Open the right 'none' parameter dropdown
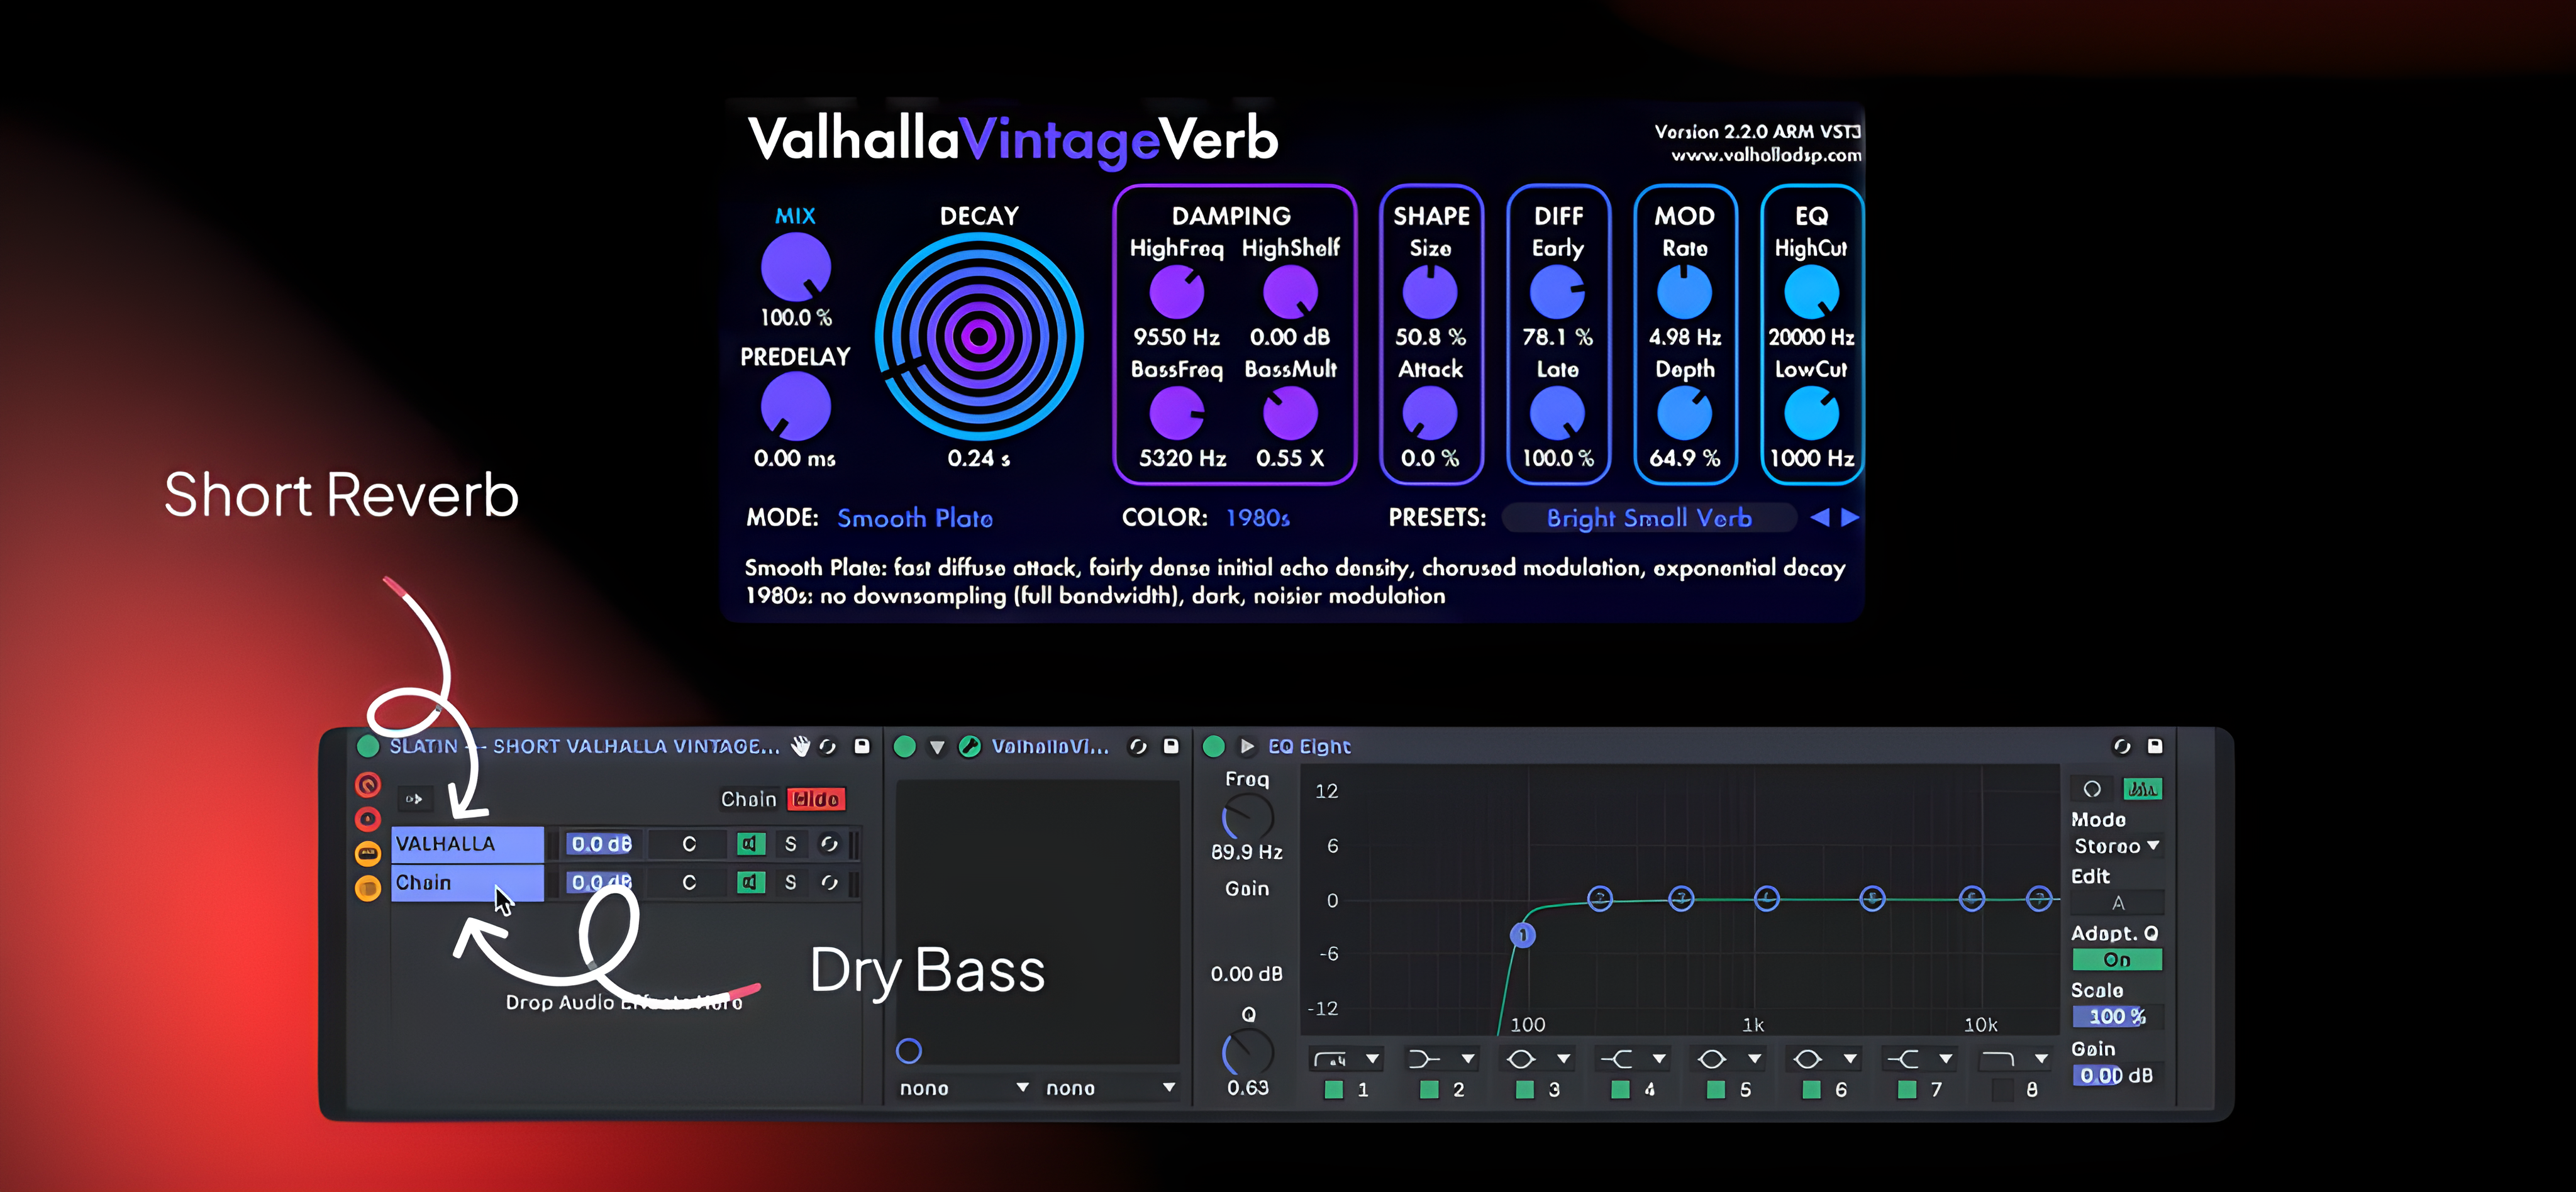 [x=1110, y=1088]
